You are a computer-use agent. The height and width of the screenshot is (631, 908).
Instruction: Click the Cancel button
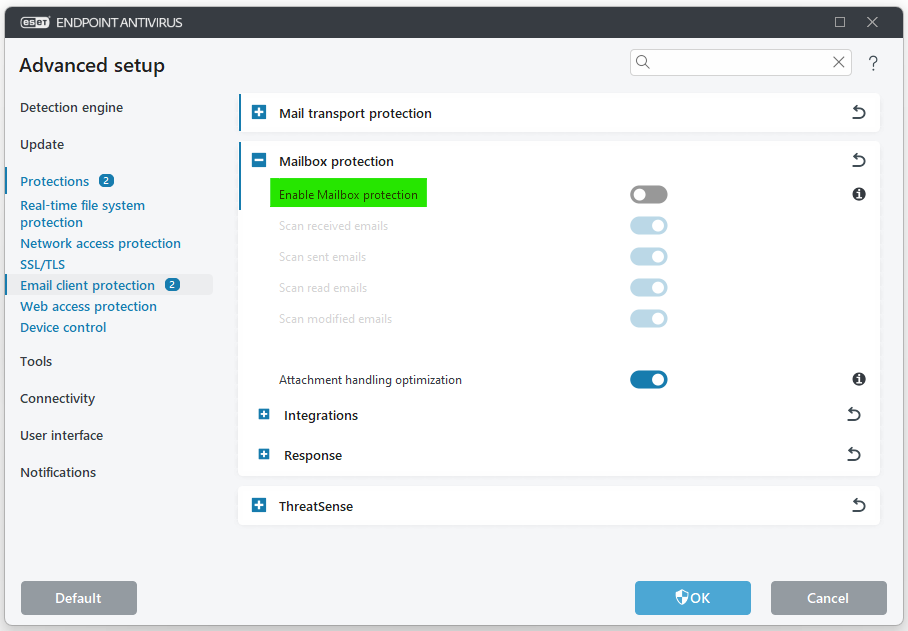829,598
